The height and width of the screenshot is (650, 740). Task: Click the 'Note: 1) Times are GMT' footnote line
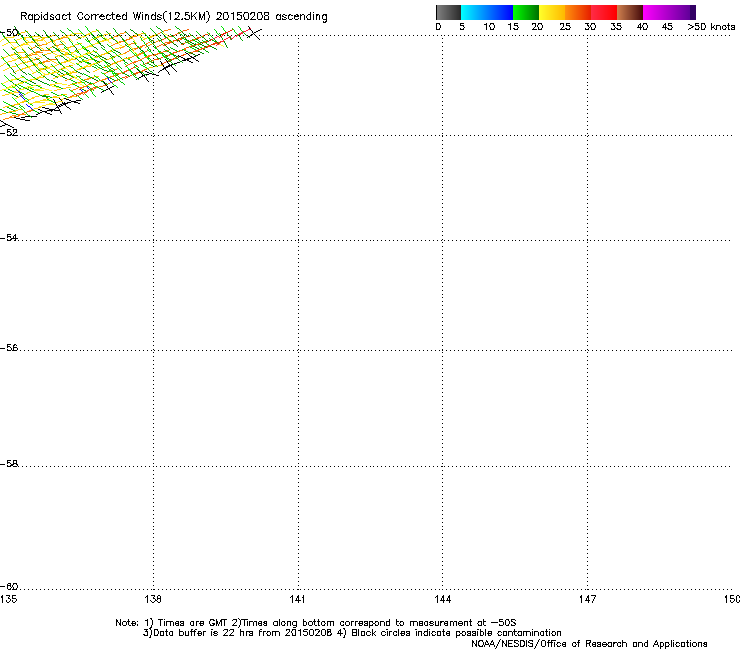316,623
